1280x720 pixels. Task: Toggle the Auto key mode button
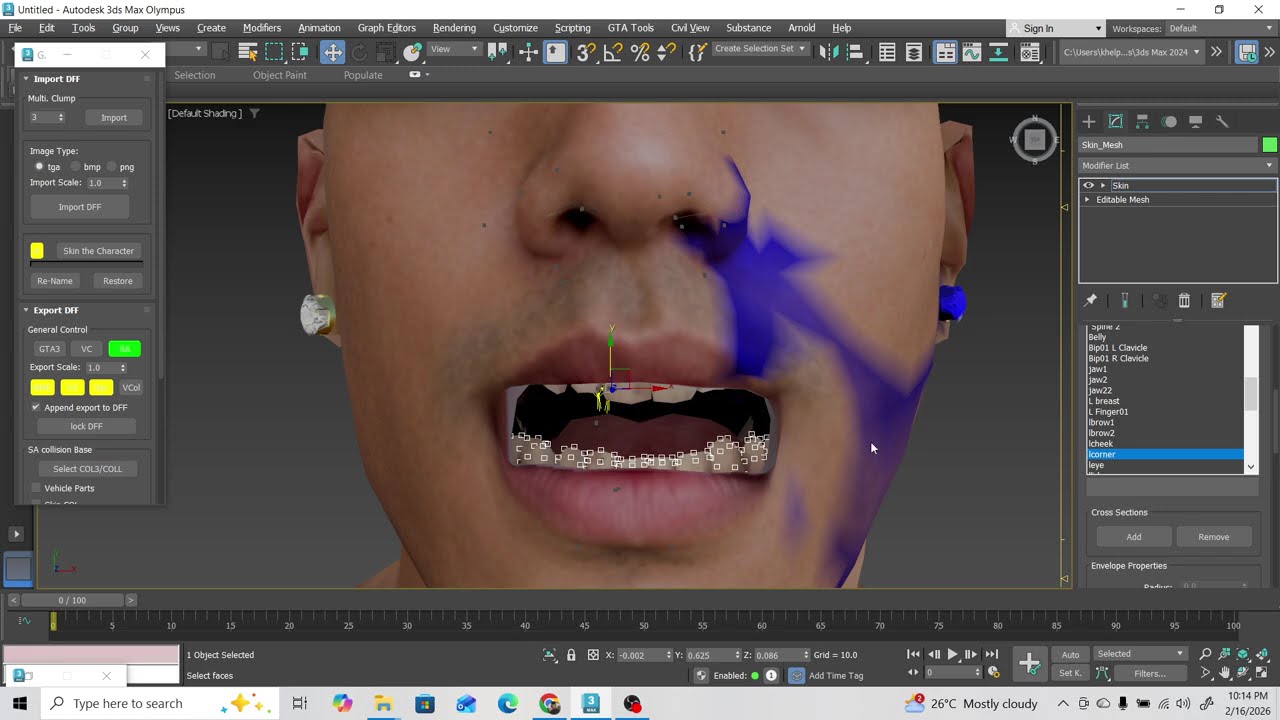pos(1071,655)
